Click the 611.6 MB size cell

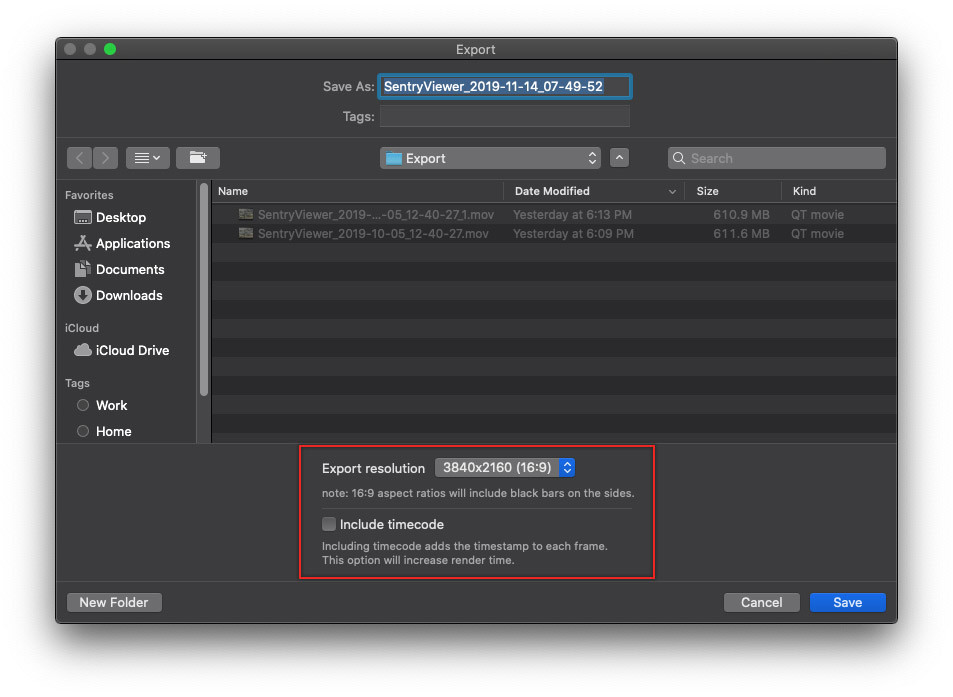[741, 234]
